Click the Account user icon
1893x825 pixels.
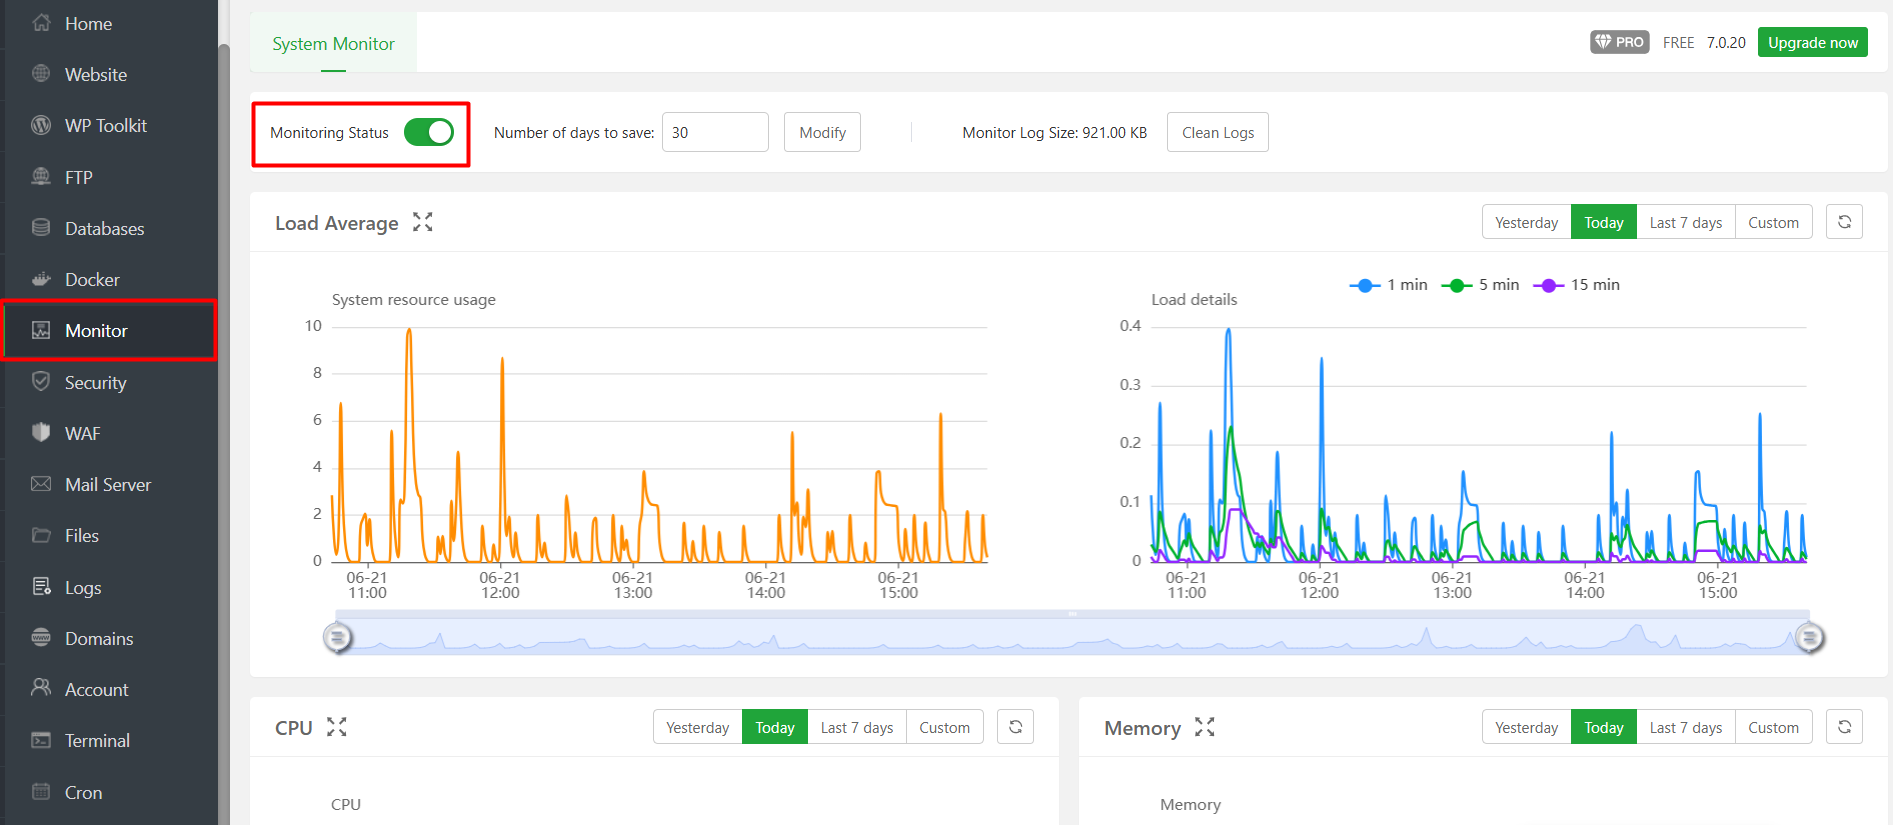coord(41,689)
